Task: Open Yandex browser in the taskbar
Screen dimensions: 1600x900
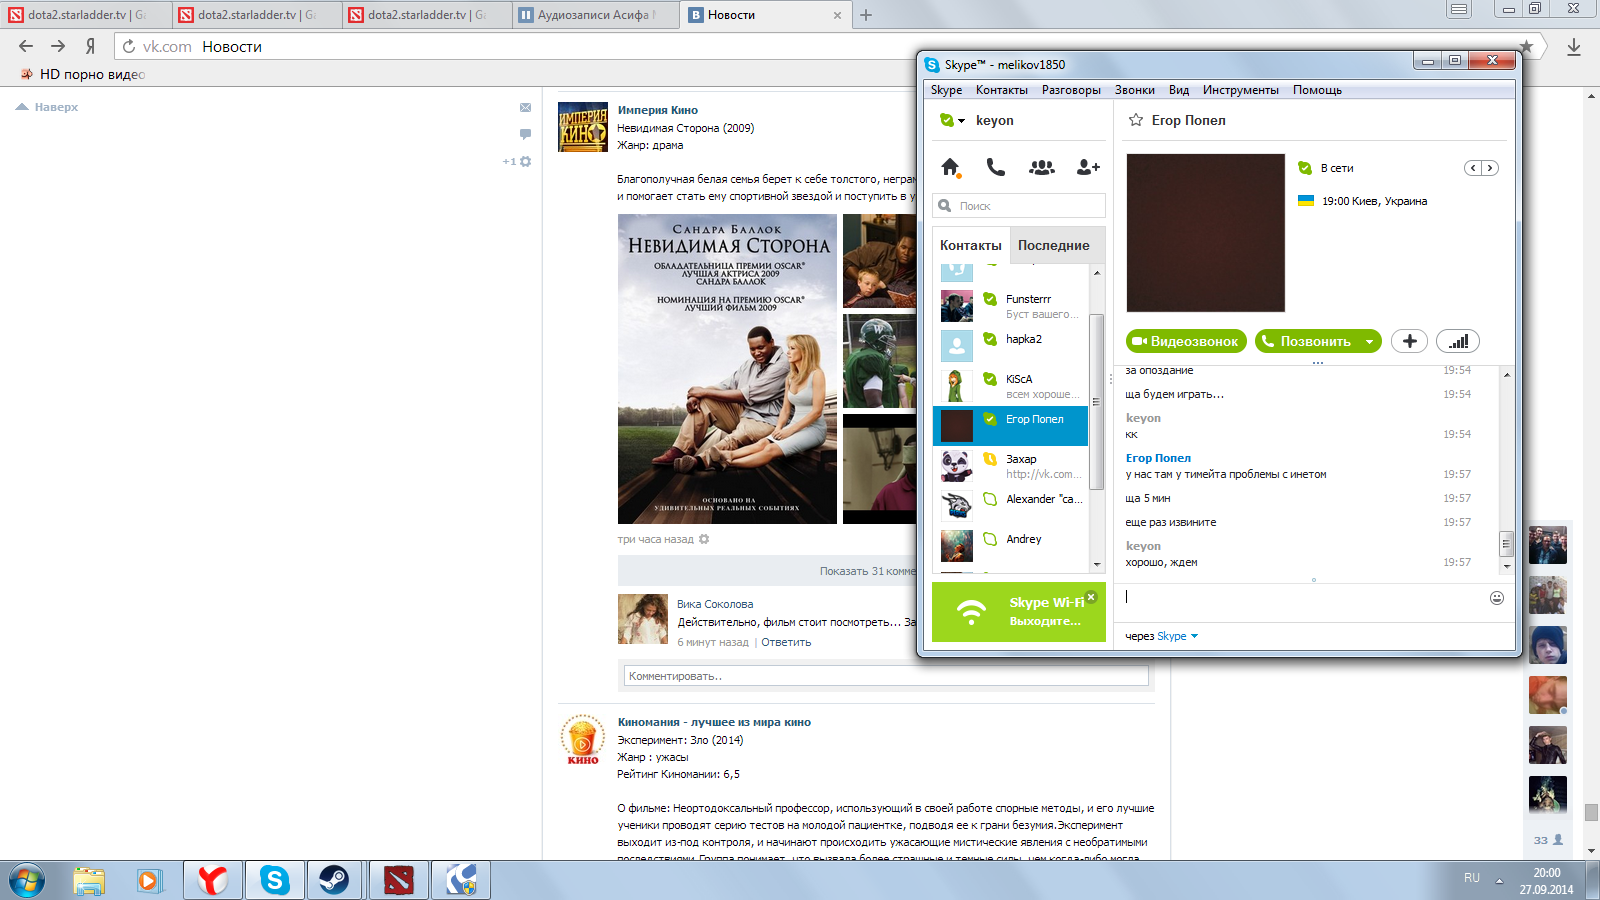Action: [x=212, y=880]
